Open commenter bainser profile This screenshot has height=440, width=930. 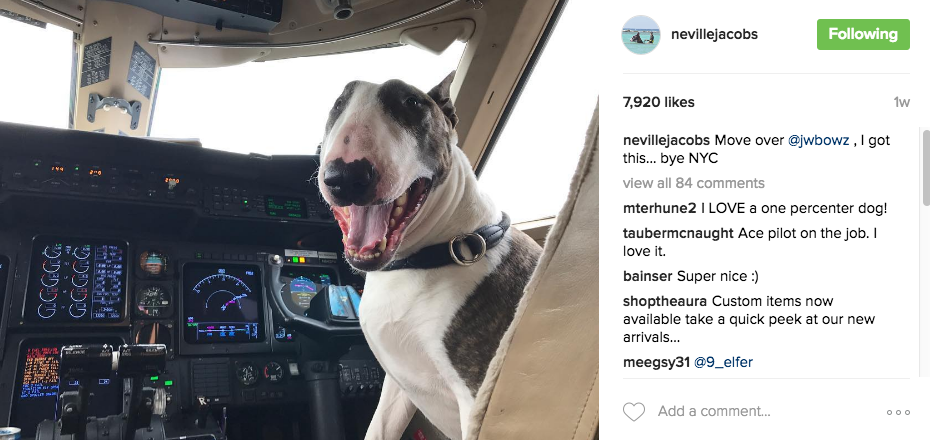(x=648, y=276)
